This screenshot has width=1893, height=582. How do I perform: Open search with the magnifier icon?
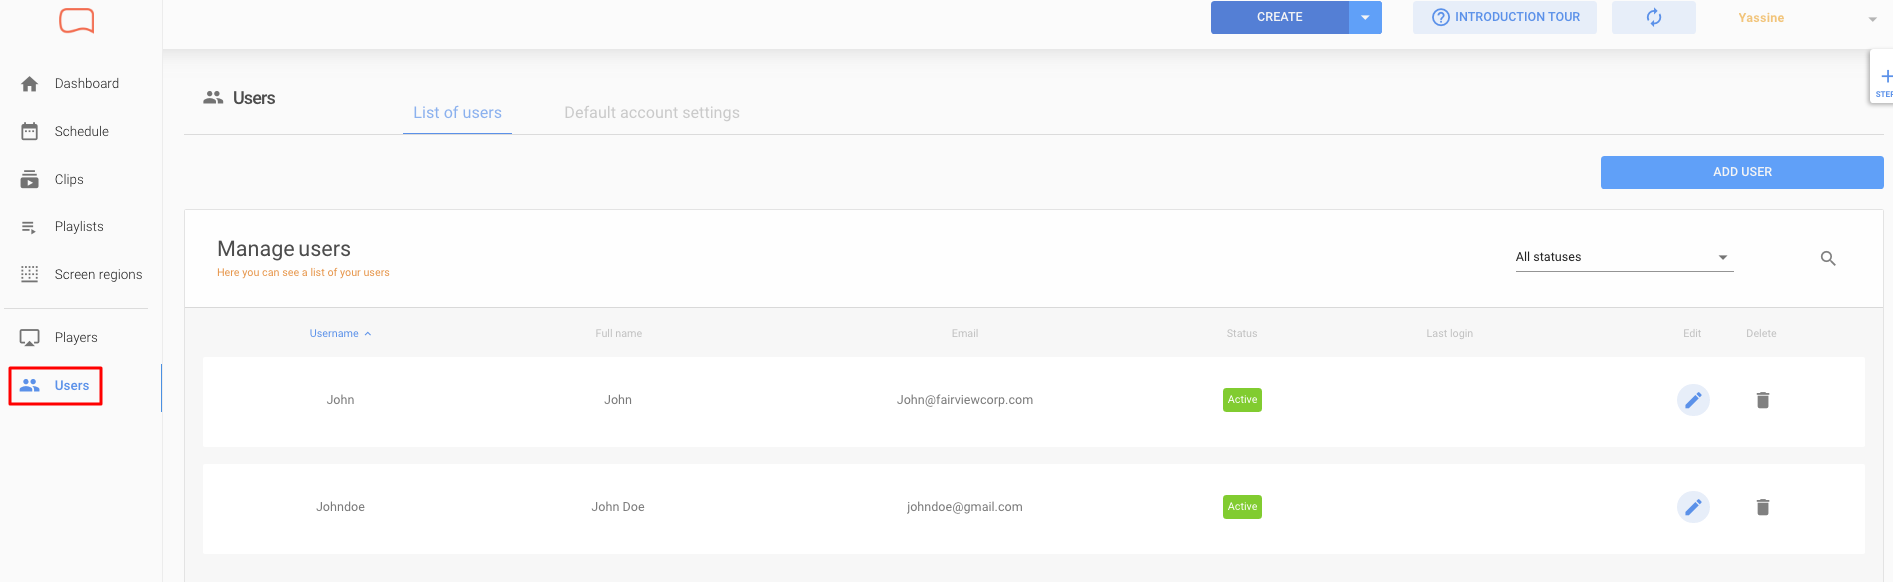coord(1828,258)
